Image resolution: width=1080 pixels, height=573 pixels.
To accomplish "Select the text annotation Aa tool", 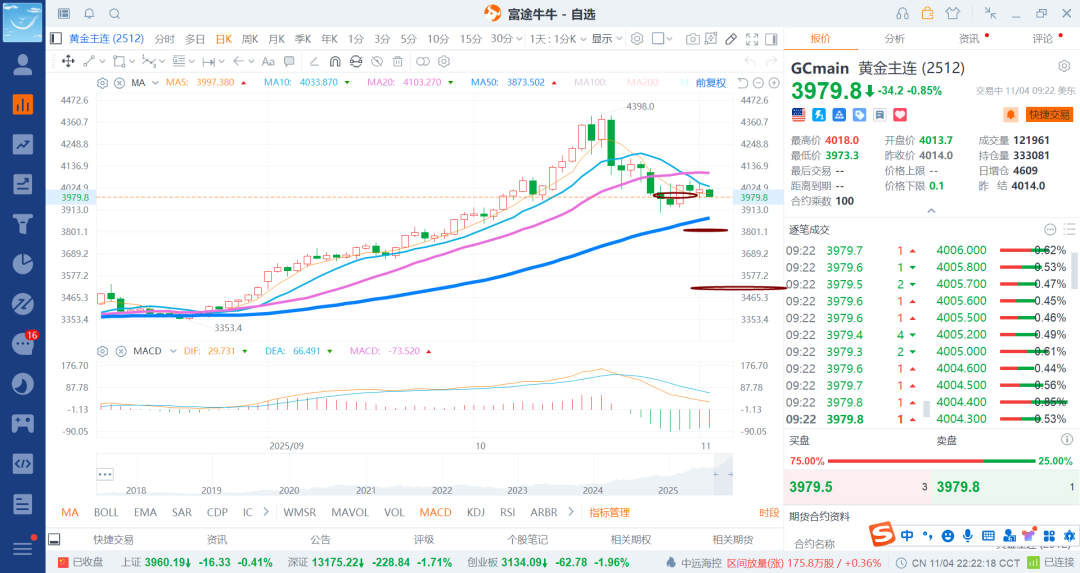I will pyautogui.click(x=268, y=61).
